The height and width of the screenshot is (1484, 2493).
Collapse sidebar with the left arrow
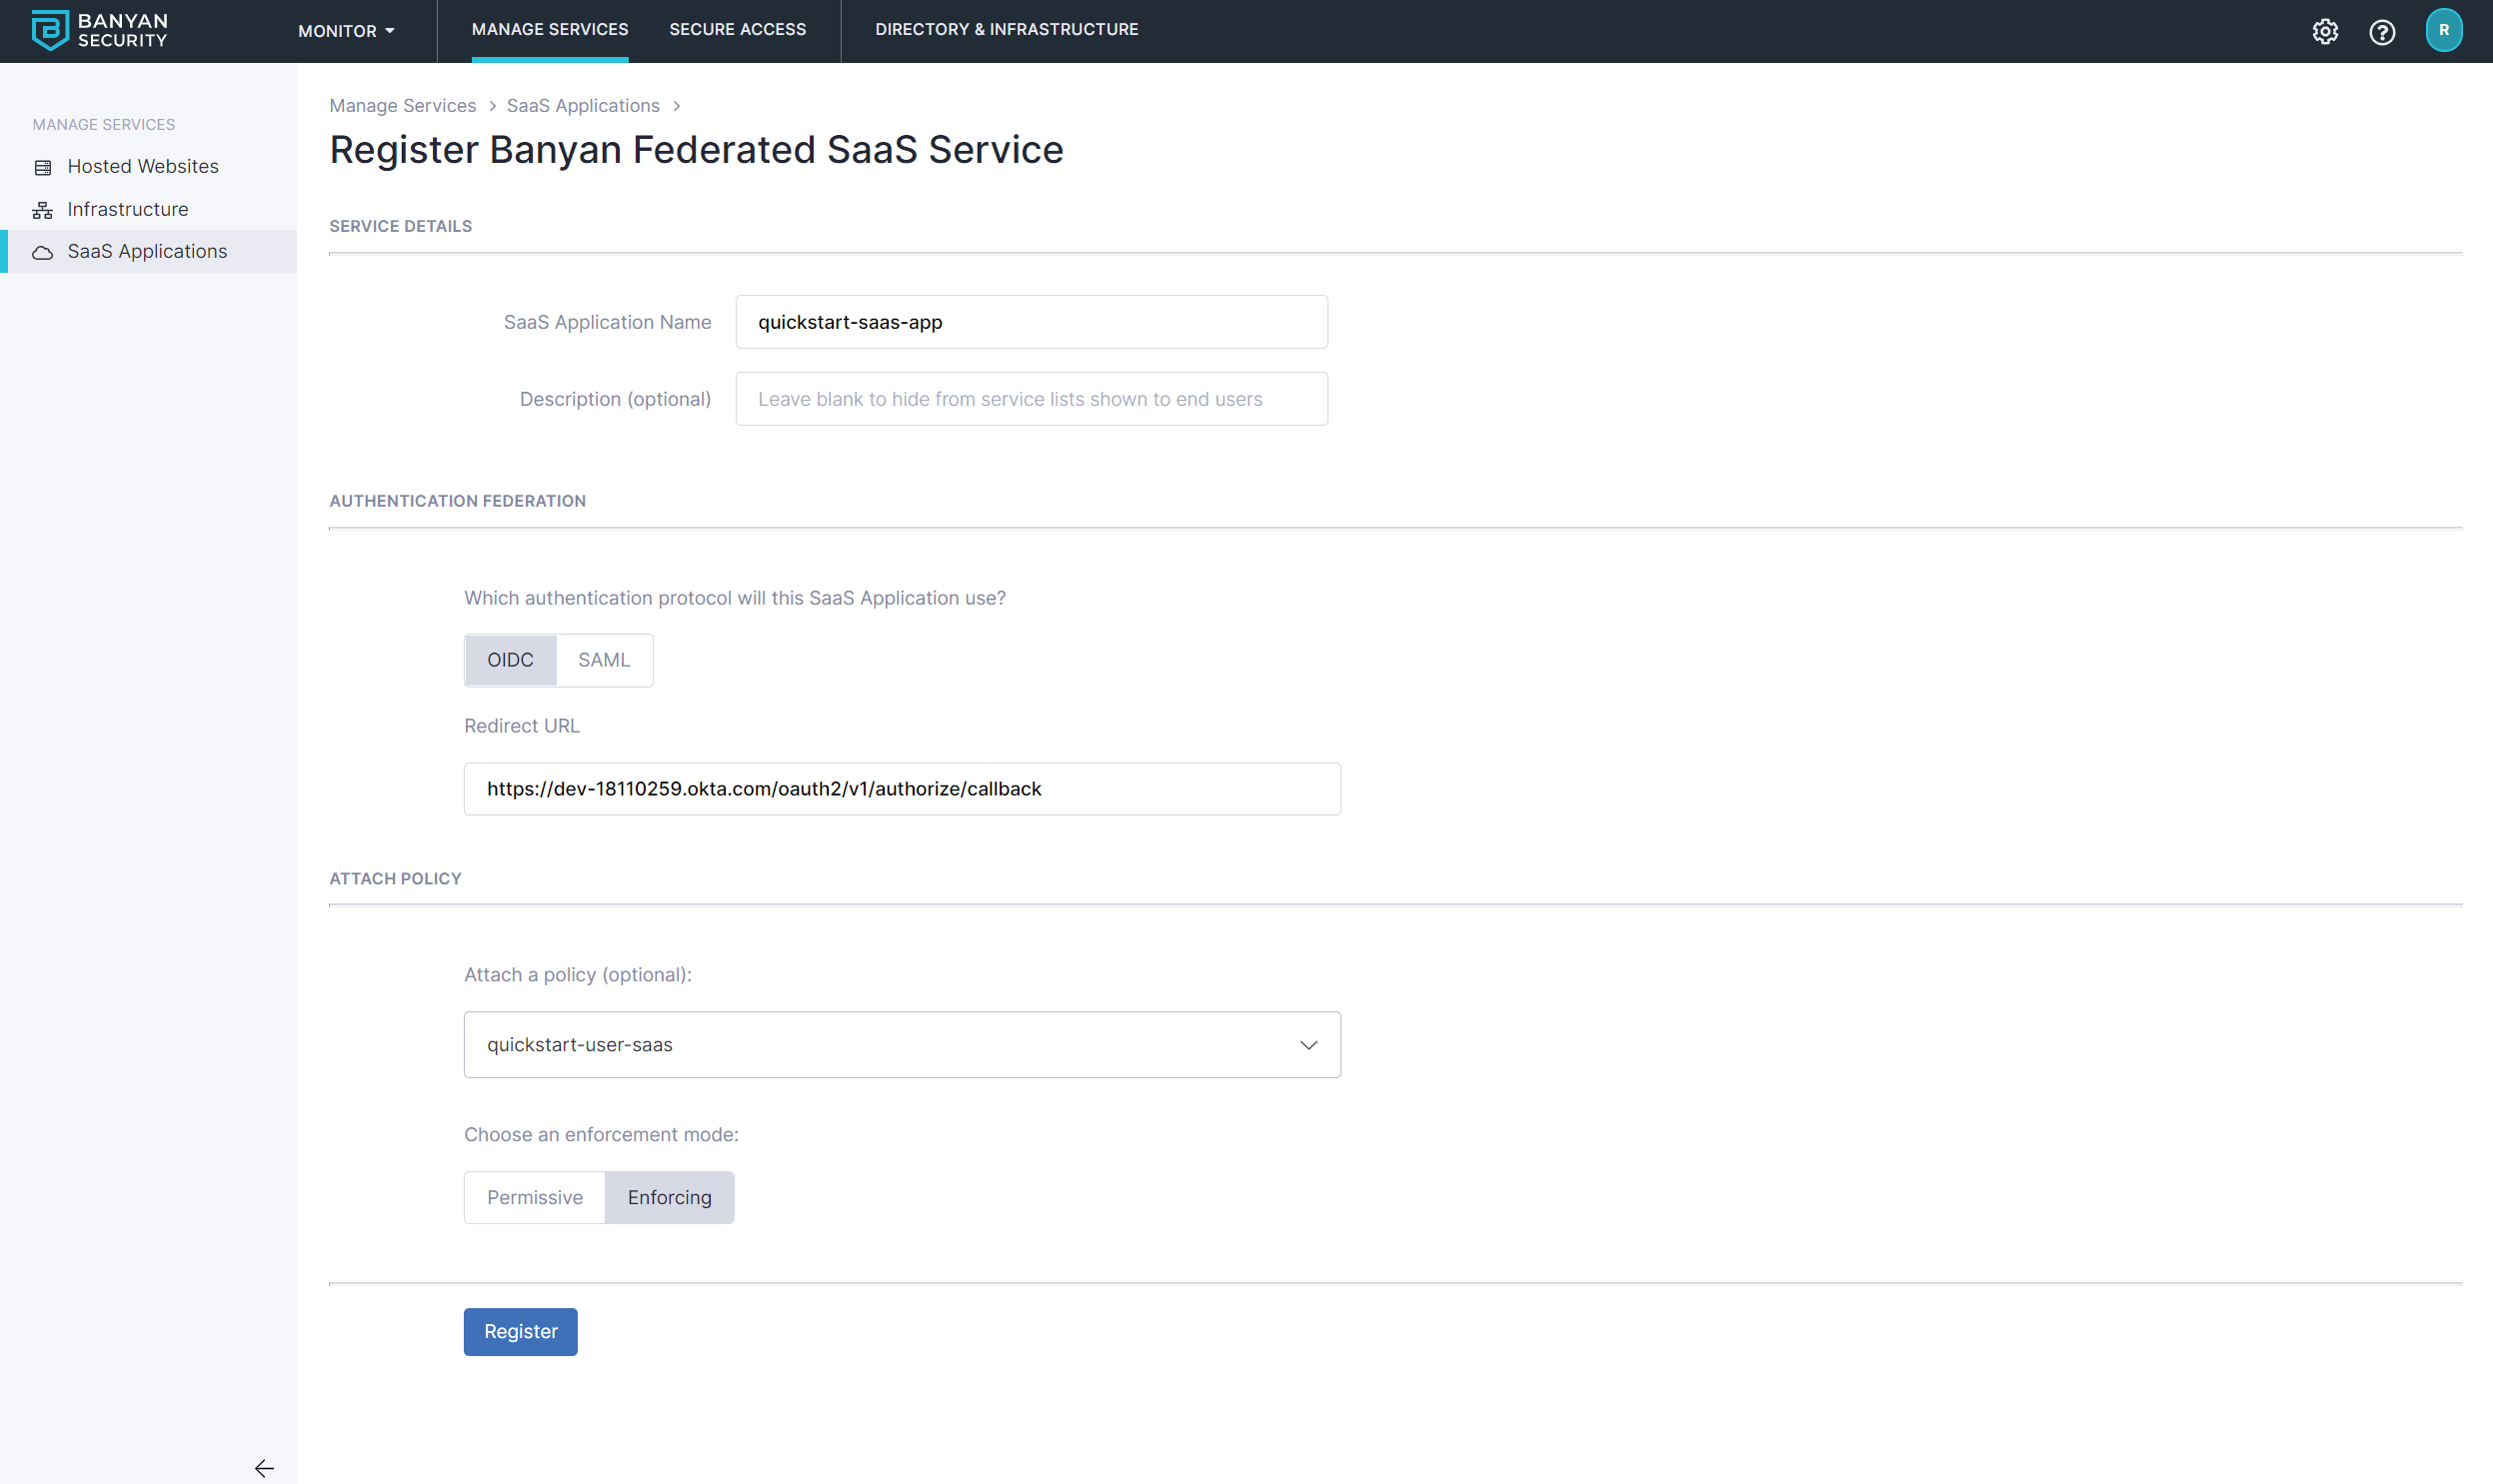tap(264, 1467)
